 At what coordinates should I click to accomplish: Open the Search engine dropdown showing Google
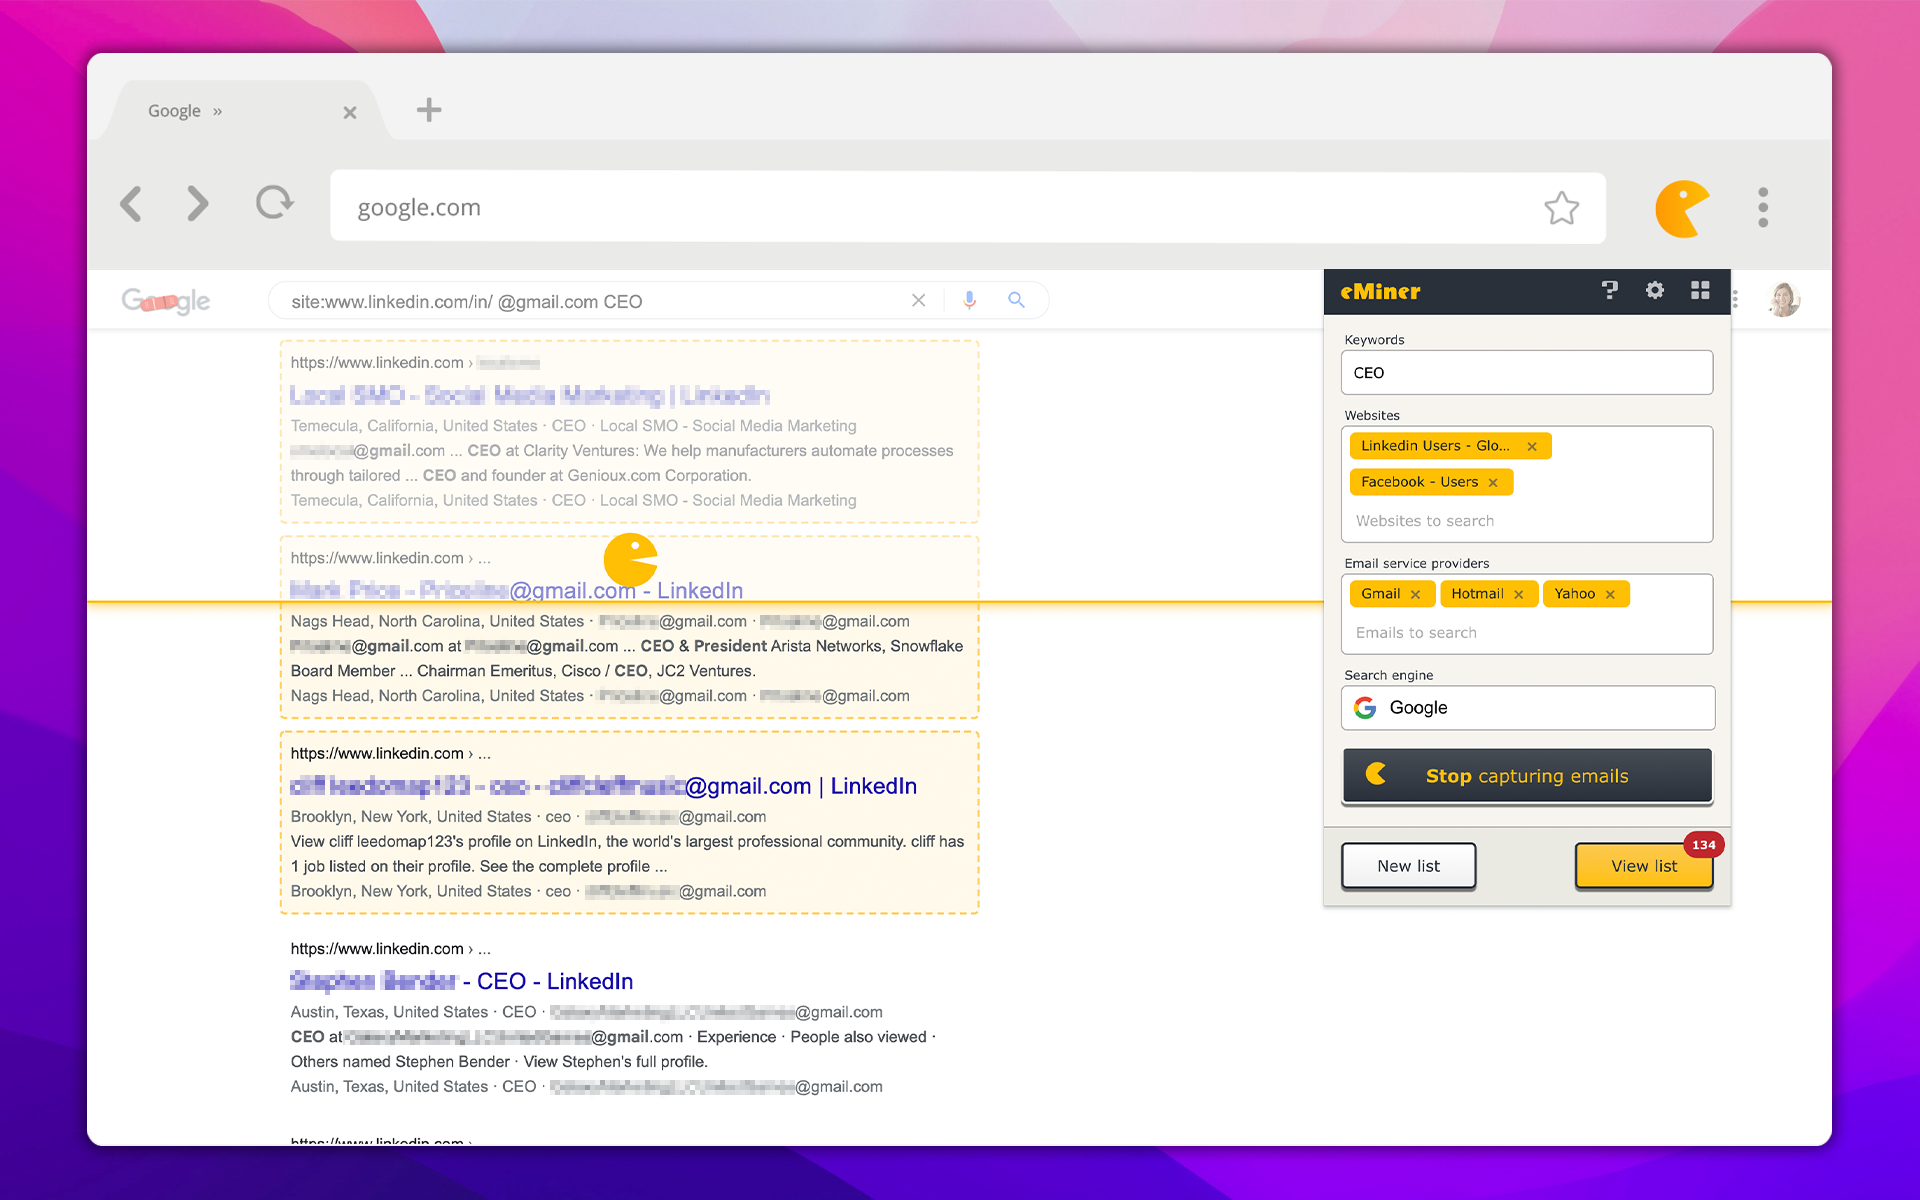coord(1527,708)
